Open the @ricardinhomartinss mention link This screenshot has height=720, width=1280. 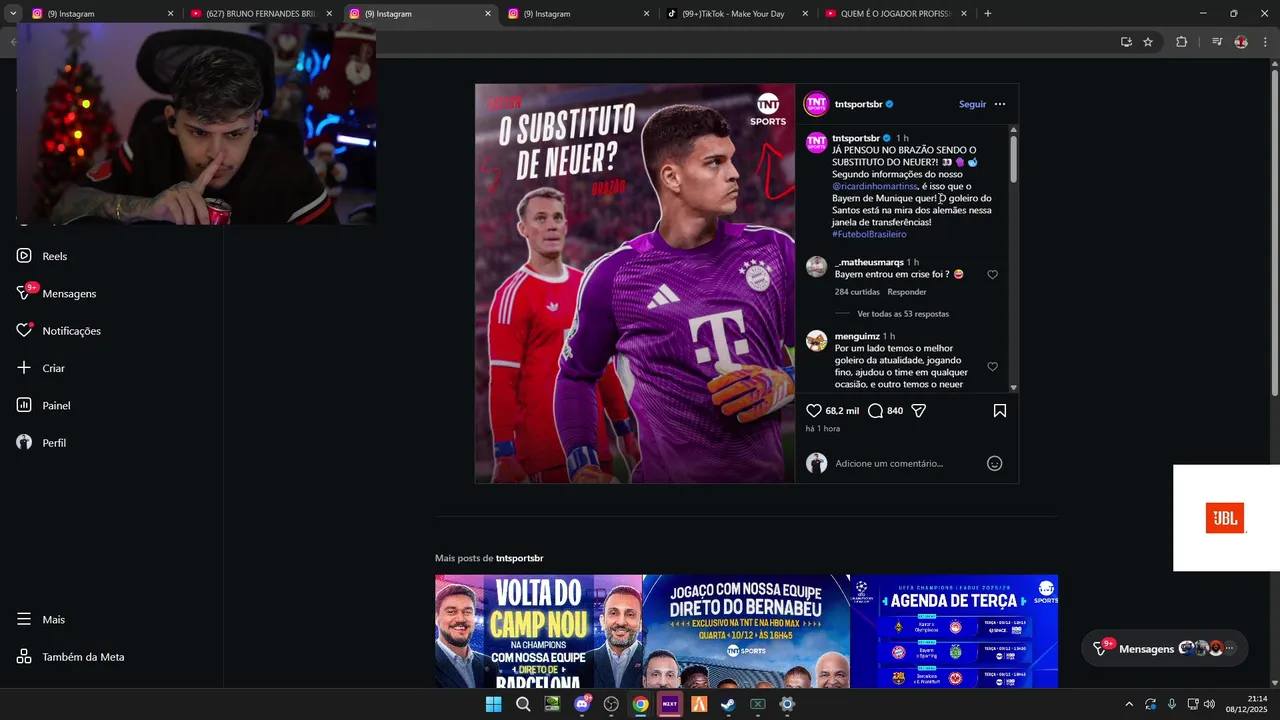(x=875, y=186)
